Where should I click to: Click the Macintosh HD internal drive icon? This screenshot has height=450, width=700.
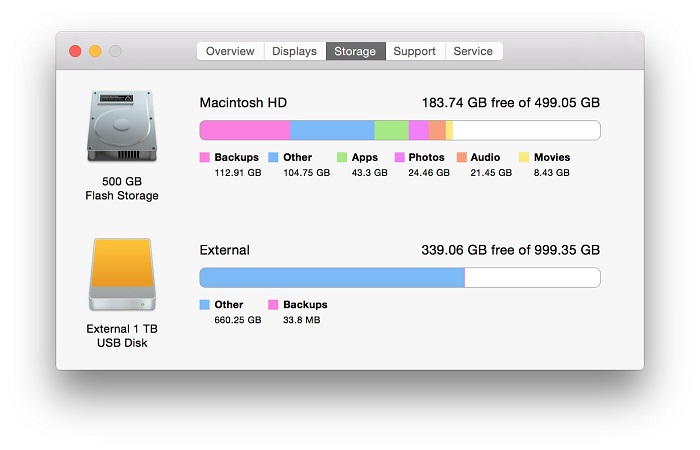click(122, 126)
